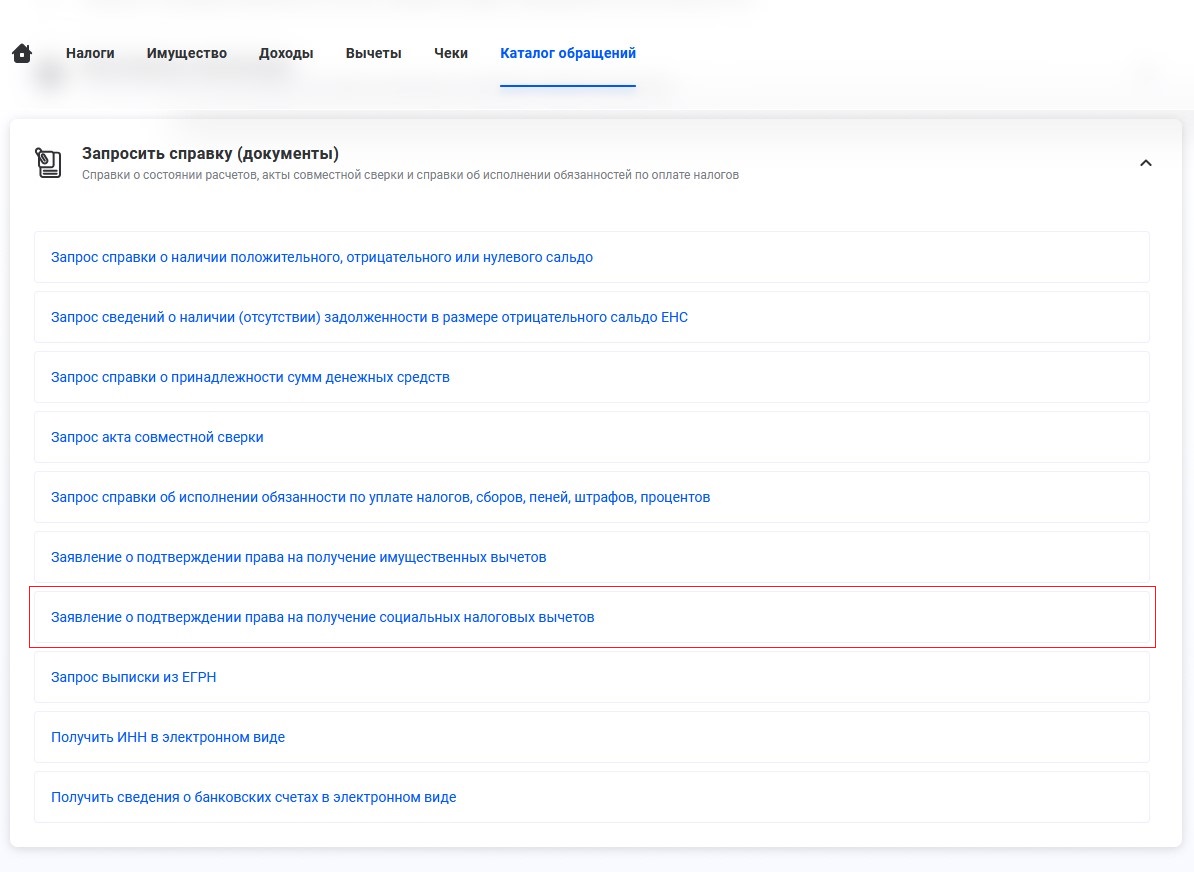Open the Налоги tab
The image size is (1194, 872).
point(90,54)
